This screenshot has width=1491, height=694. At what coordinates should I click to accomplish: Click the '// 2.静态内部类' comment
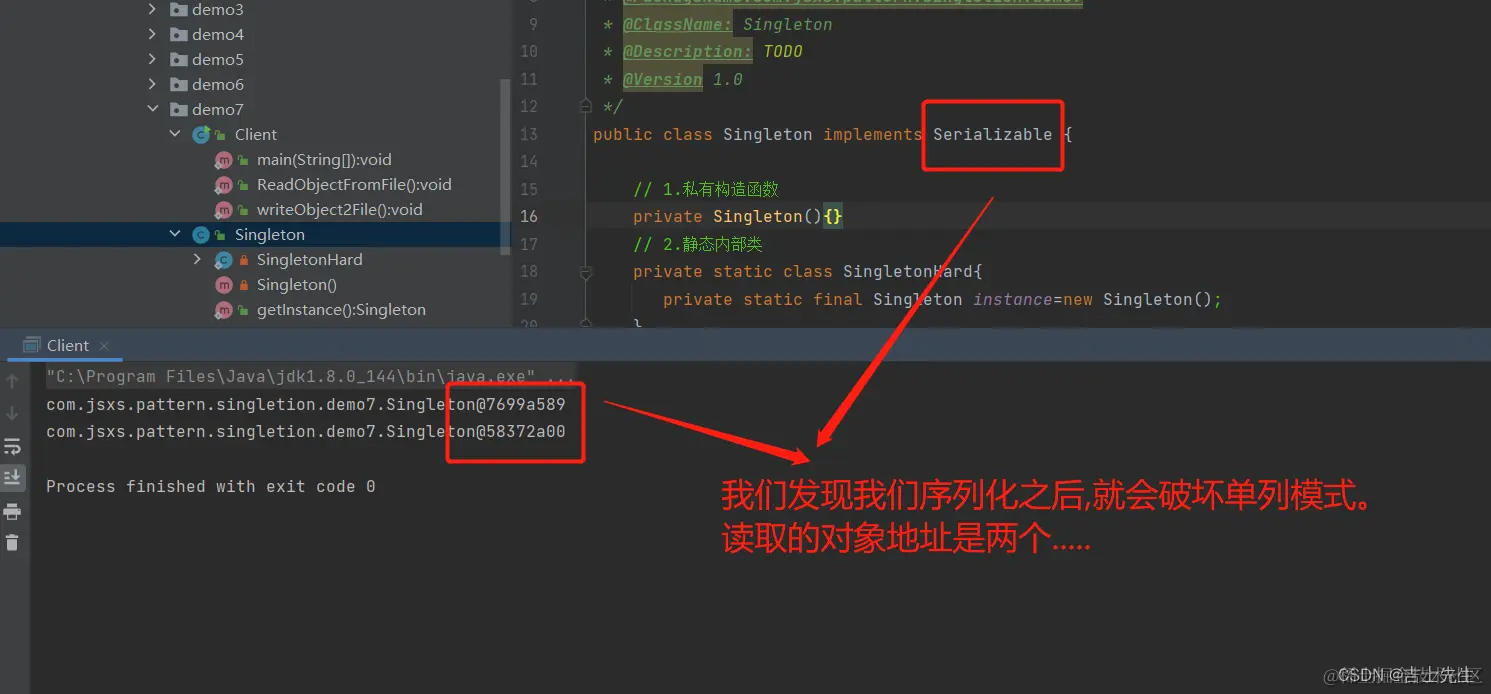click(698, 244)
